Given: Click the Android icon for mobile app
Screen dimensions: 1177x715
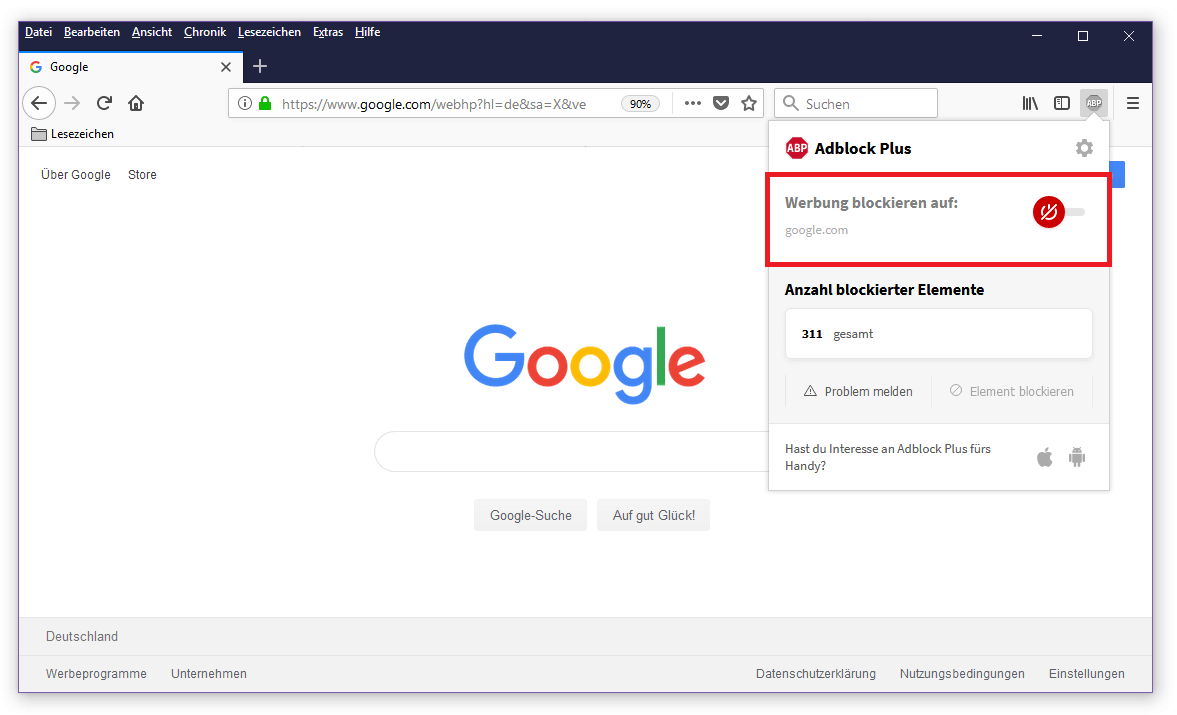Looking at the screenshot, I should coord(1077,458).
